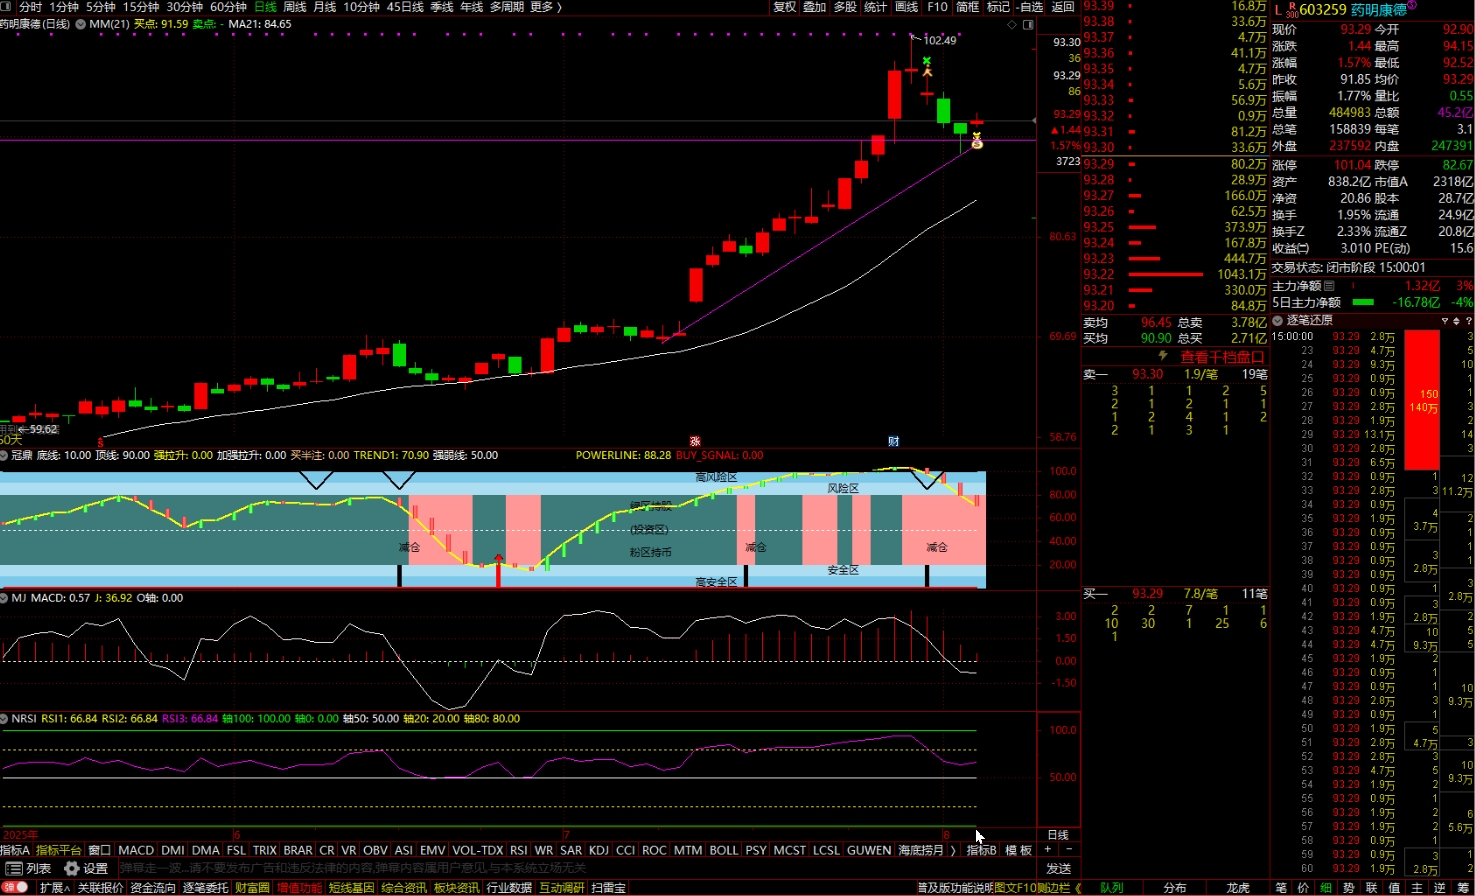Expand the 逐笔还原 panel dropdown arrow
Image resolution: width=1475 pixels, height=896 pixels.
(x=1278, y=320)
